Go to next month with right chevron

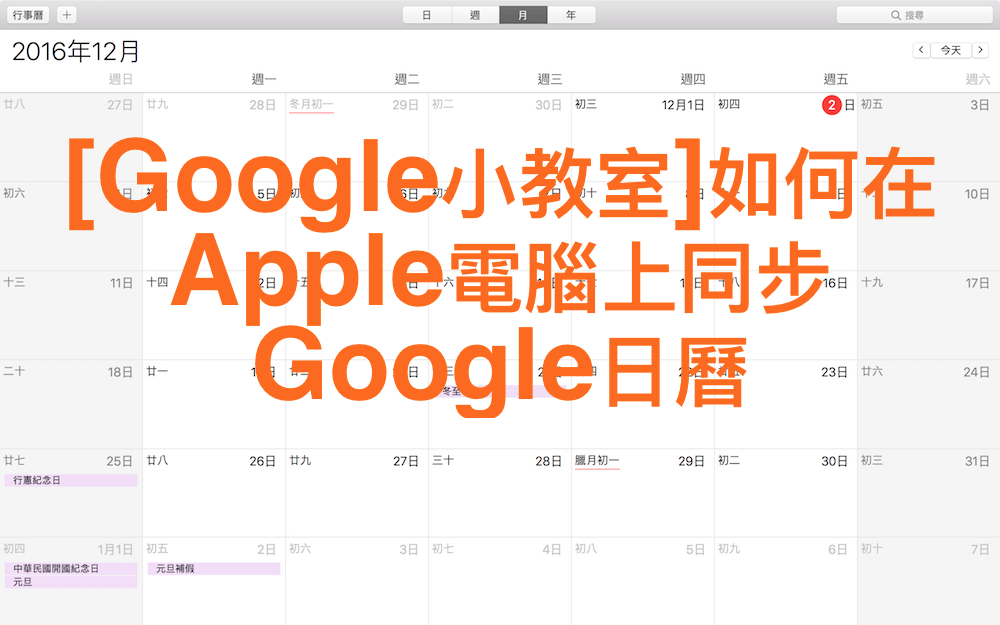[980, 50]
